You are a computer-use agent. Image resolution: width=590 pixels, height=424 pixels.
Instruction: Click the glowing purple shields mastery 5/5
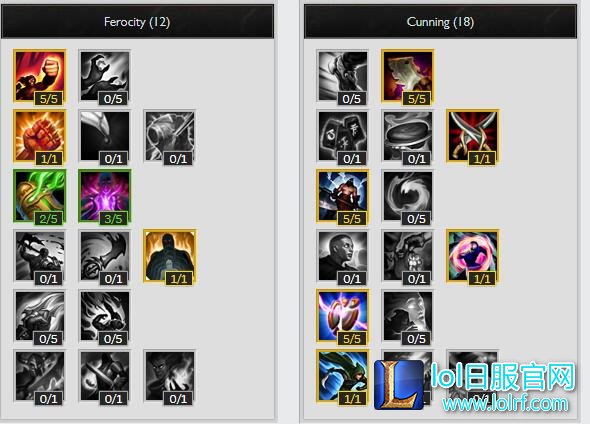[x=343, y=316]
